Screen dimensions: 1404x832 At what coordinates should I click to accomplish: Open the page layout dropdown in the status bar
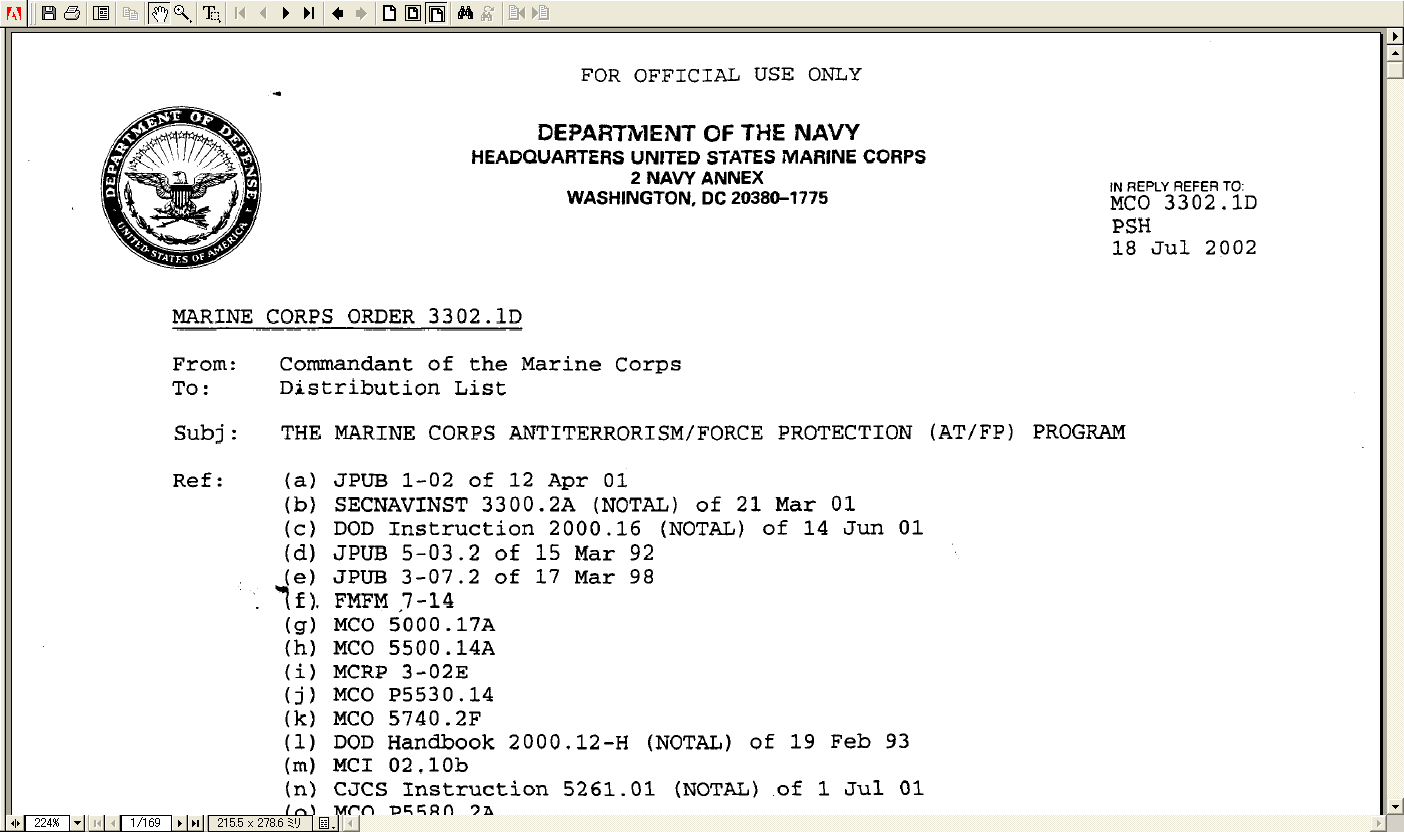click(x=324, y=823)
